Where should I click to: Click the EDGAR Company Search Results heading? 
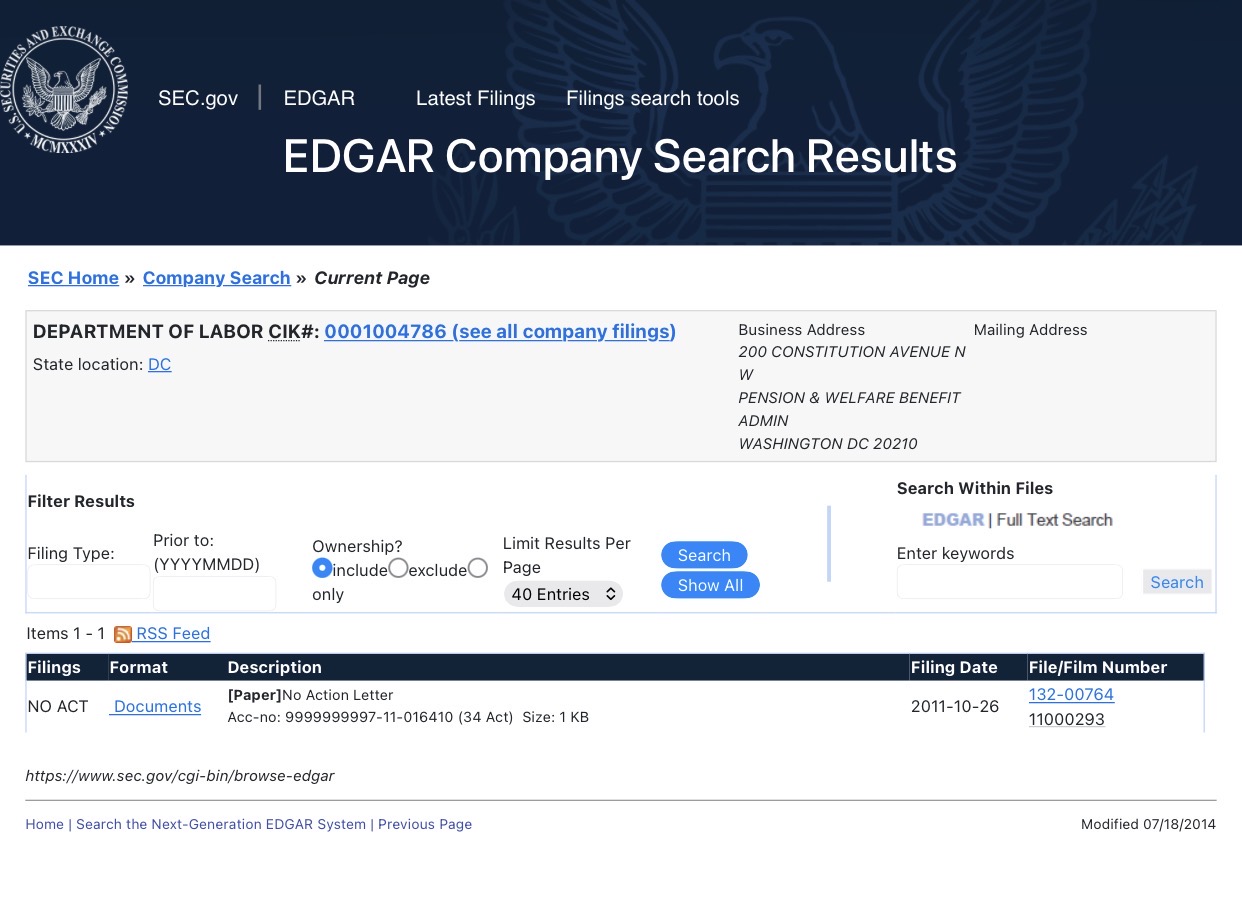620,157
